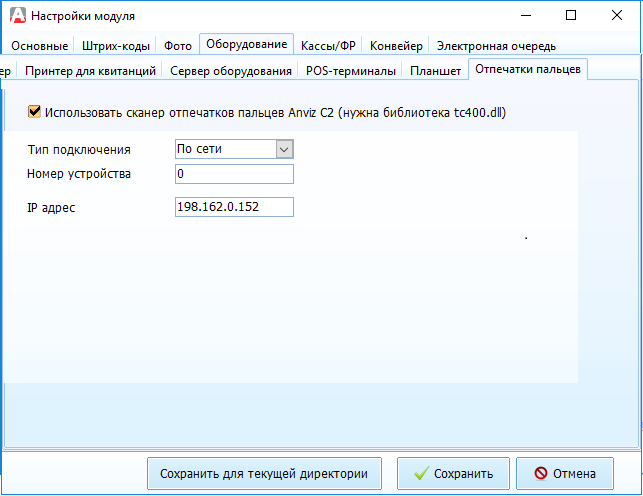Select the Планшет sub-tab

pyautogui.click(x=436, y=71)
